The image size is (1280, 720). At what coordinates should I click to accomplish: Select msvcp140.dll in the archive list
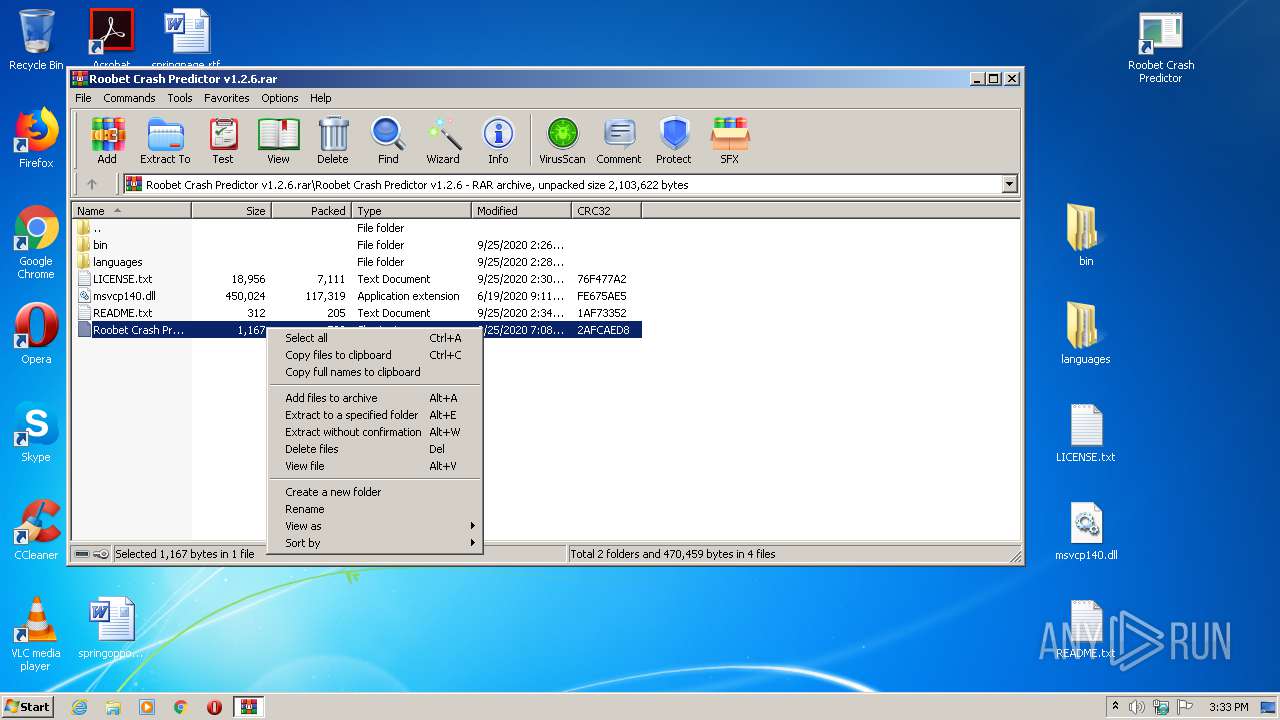tap(124, 296)
